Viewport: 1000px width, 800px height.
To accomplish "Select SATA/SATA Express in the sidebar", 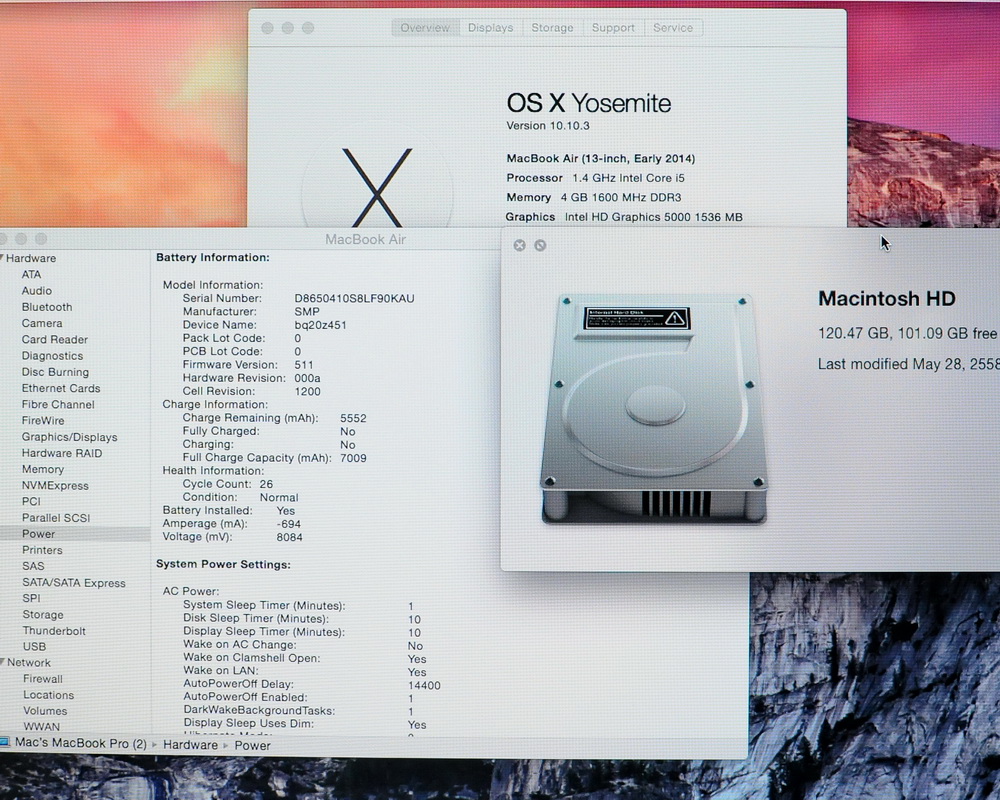I will pos(74,583).
